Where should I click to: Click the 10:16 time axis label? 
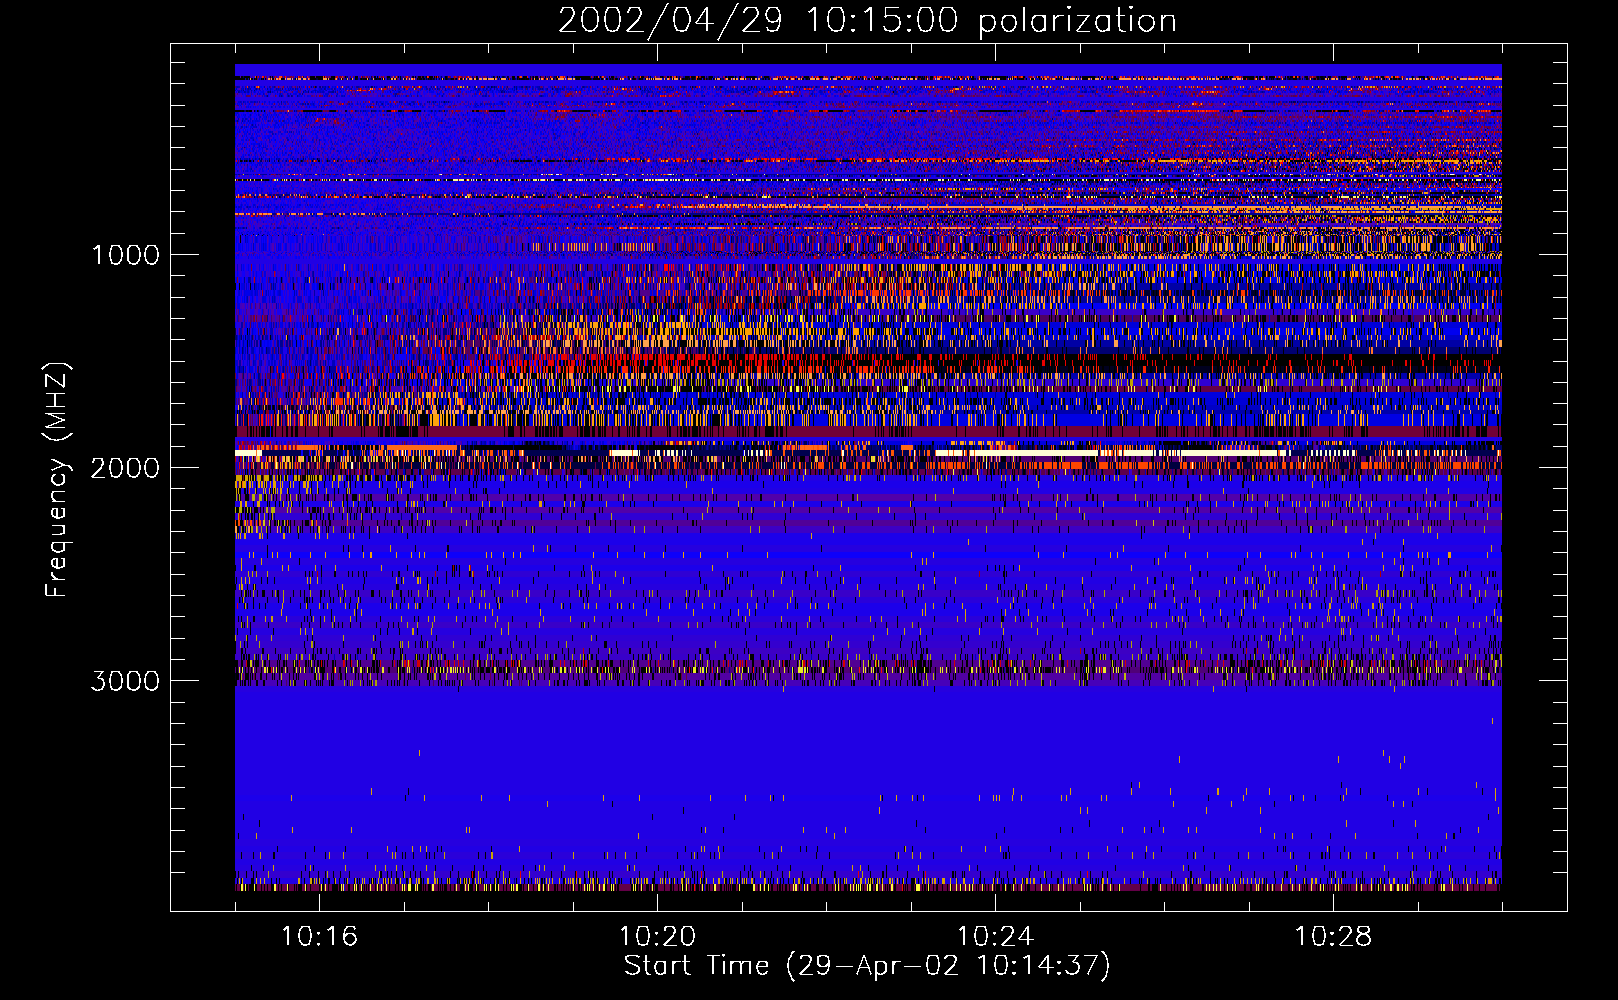pos(319,937)
